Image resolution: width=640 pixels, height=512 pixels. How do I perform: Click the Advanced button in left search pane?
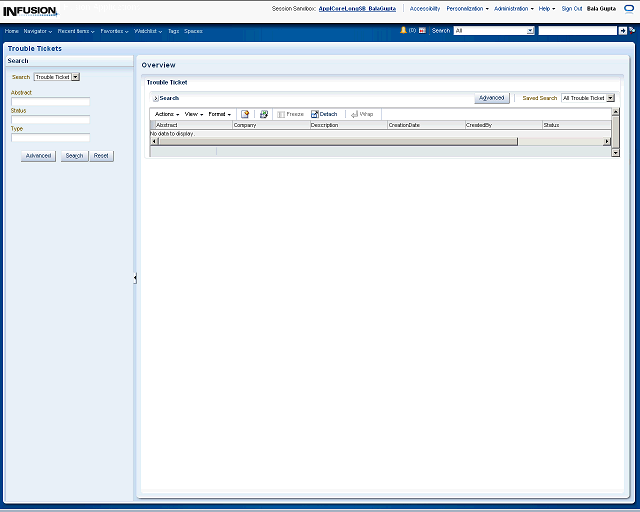click(x=38, y=156)
